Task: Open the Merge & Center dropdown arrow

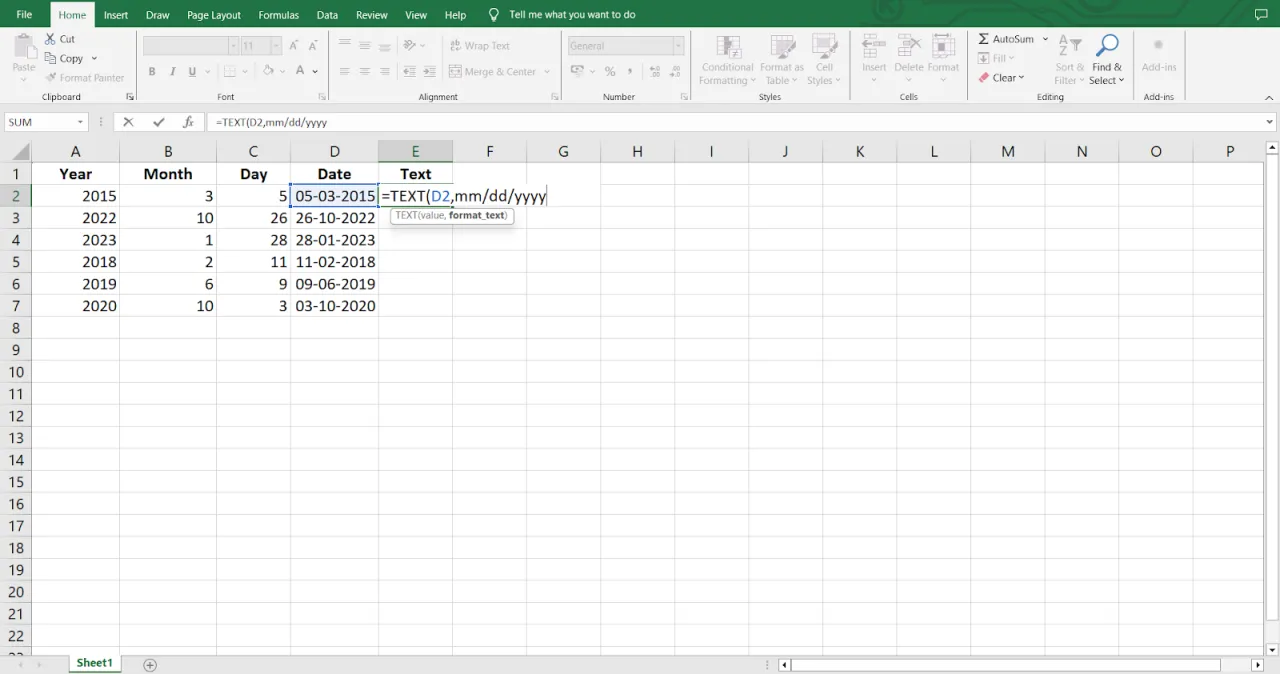Action: [x=547, y=71]
